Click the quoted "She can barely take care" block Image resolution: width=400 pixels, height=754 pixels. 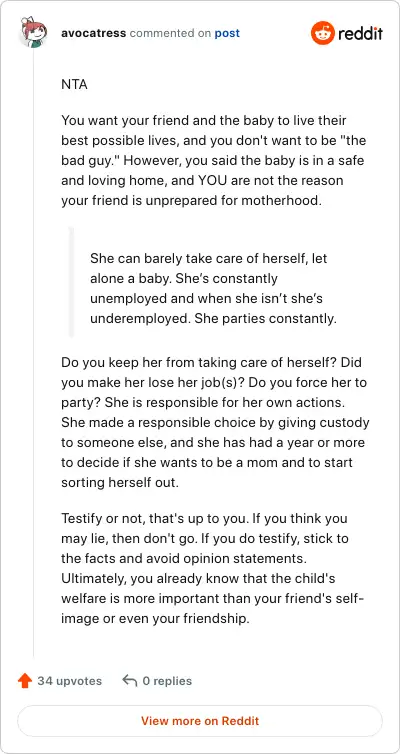click(x=213, y=289)
